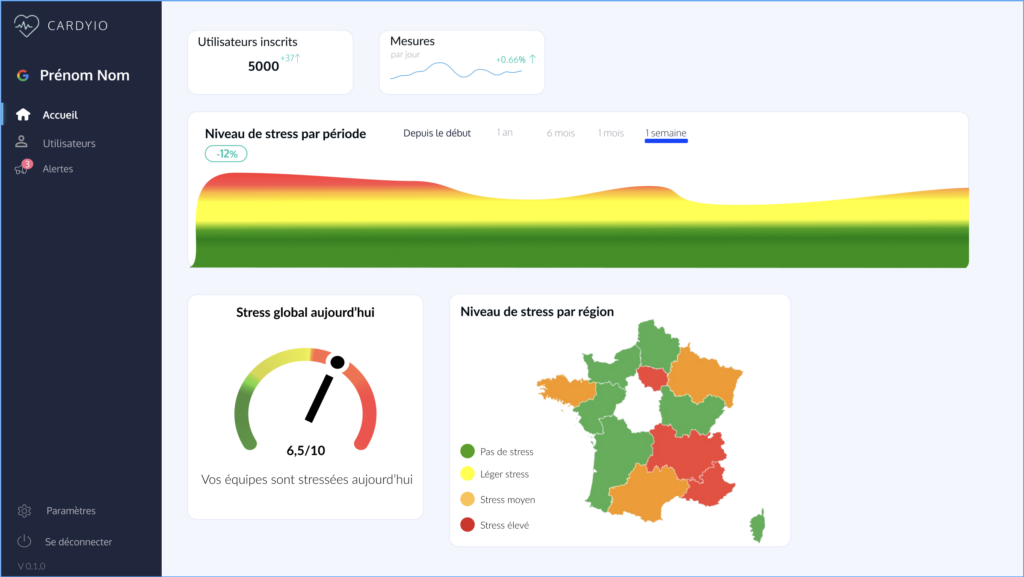The image size is (1024, 577).
Task: Click the -12% stress change badge
Action: pyautogui.click(x=226, y=154)
